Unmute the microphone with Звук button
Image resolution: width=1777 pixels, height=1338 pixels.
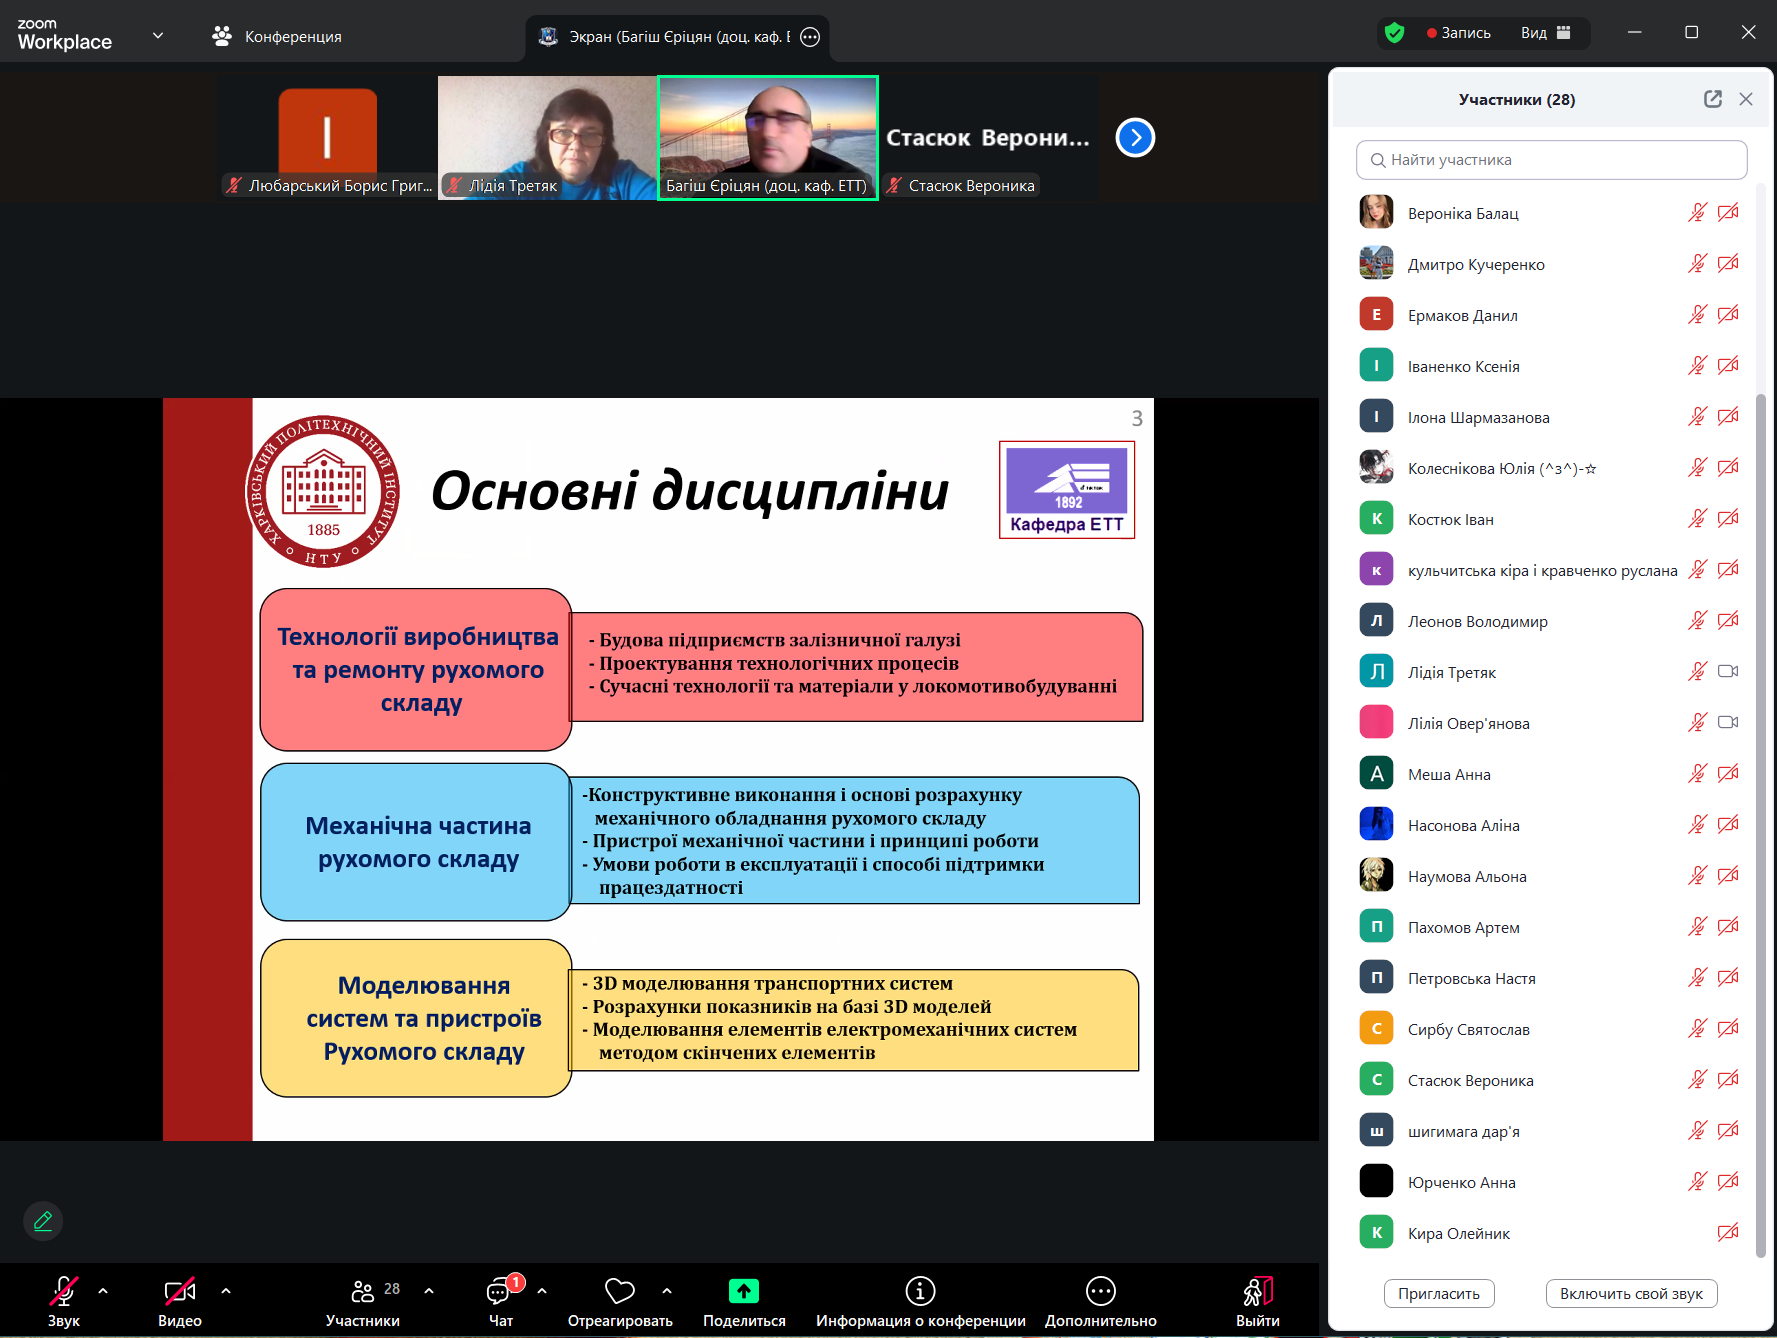64,1292
